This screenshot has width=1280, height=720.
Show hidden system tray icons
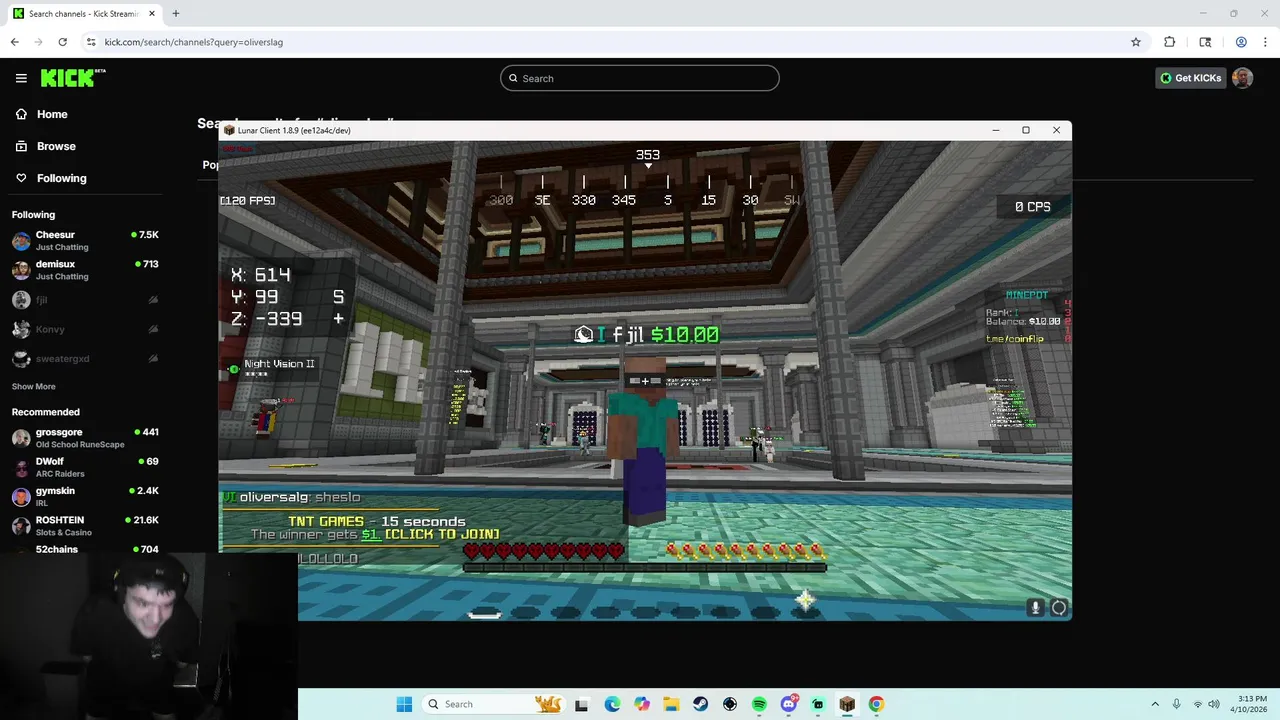pyautogui.click(x=1155, y=704)
